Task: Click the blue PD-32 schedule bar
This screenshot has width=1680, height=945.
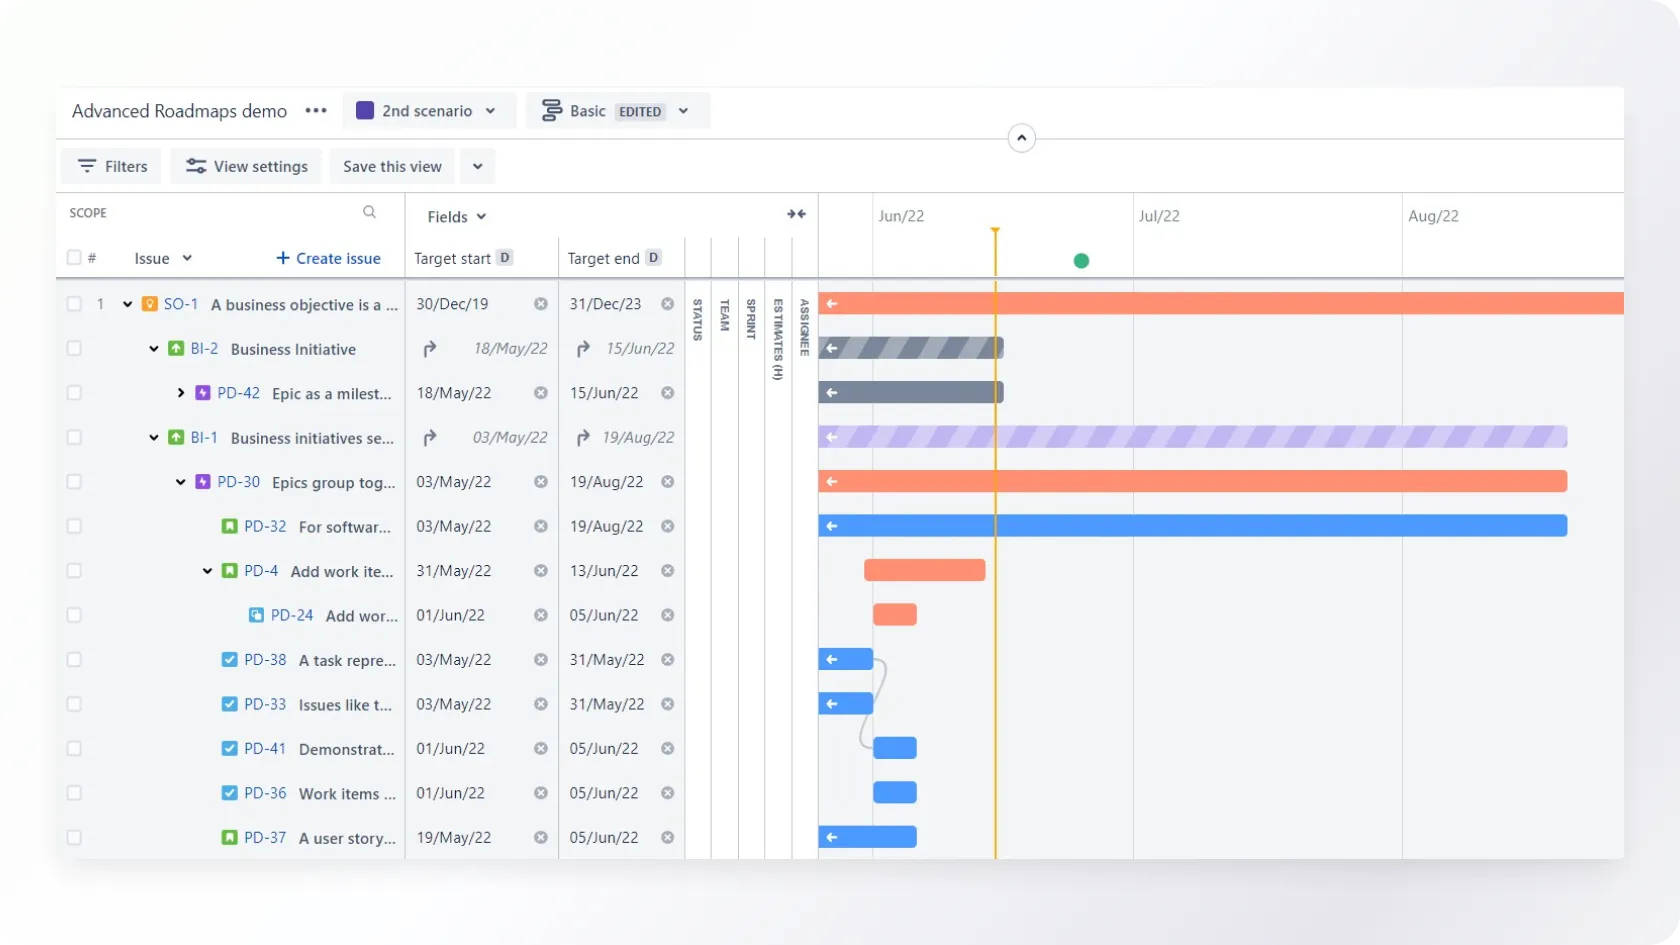Action: tap(1200, 526)
